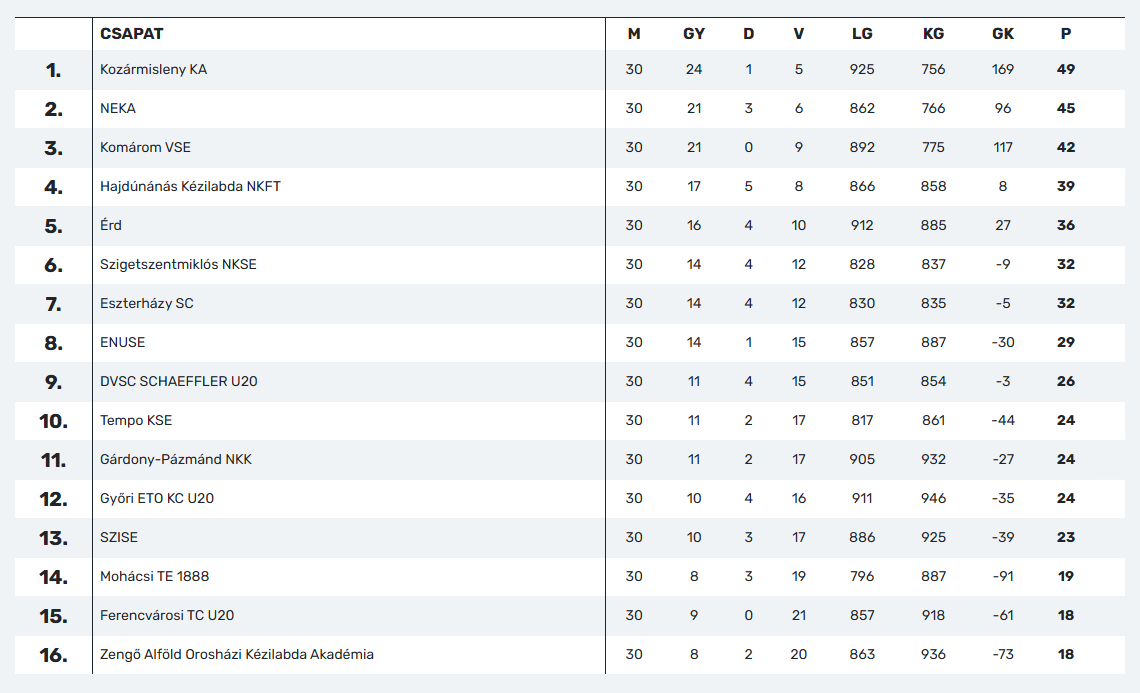Click Zengő Alföld Orosházi Kézilabda Akadémia
1140x693 pixels.
click(x=237, y=654)
